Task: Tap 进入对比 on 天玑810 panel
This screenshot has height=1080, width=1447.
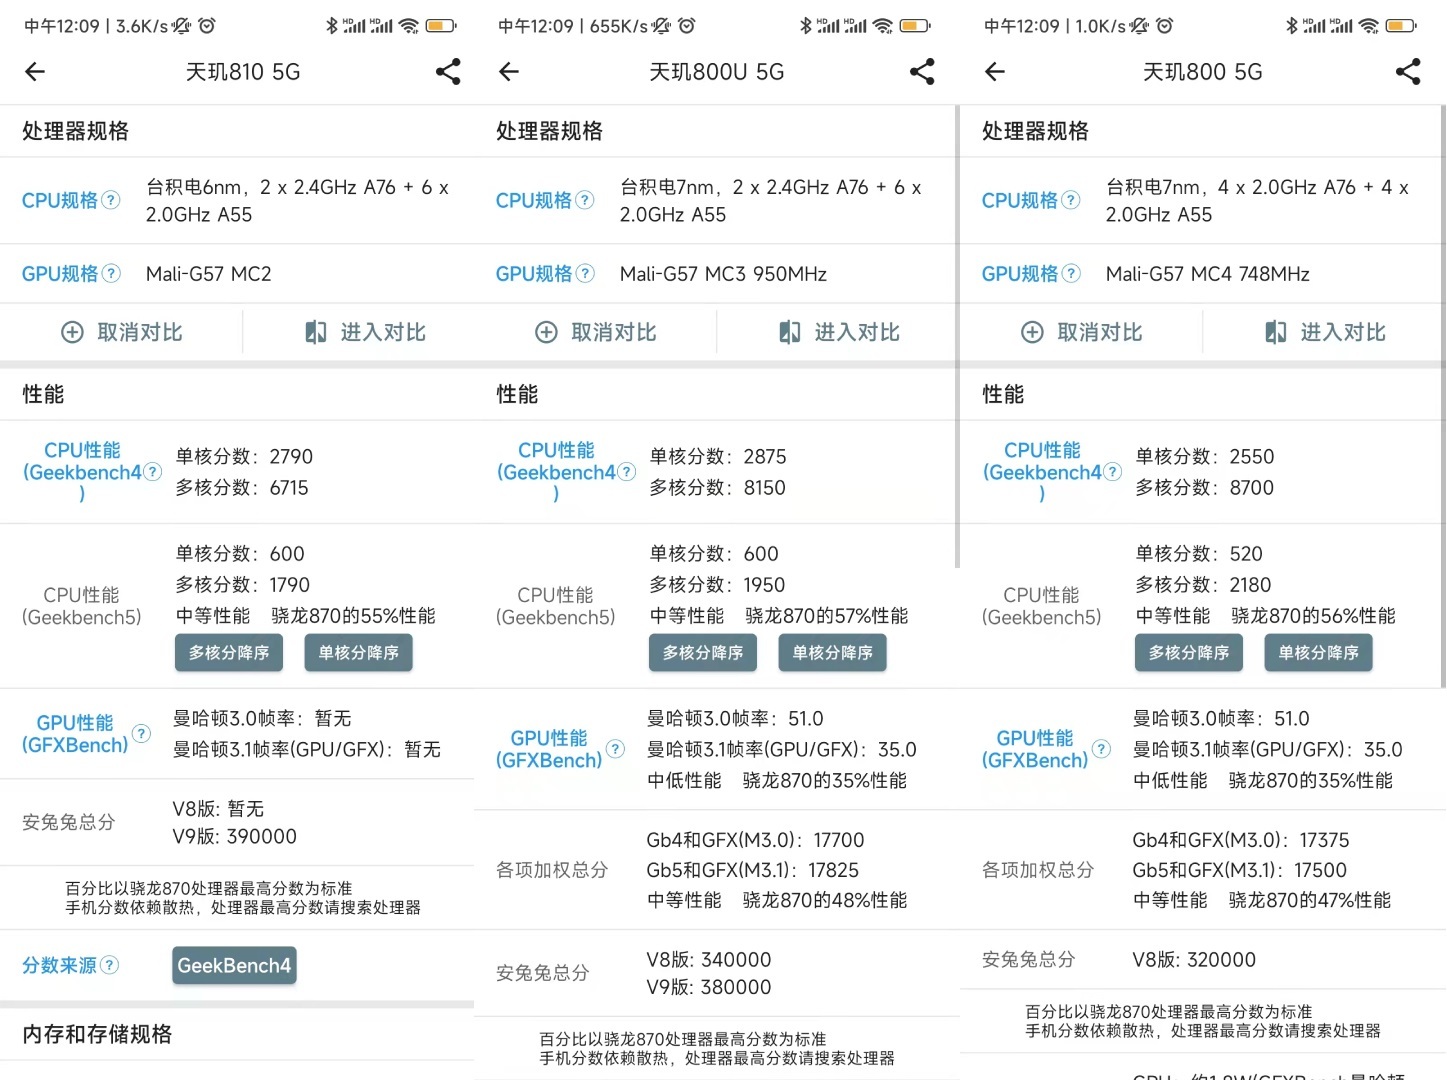Action: click(365, 332)
